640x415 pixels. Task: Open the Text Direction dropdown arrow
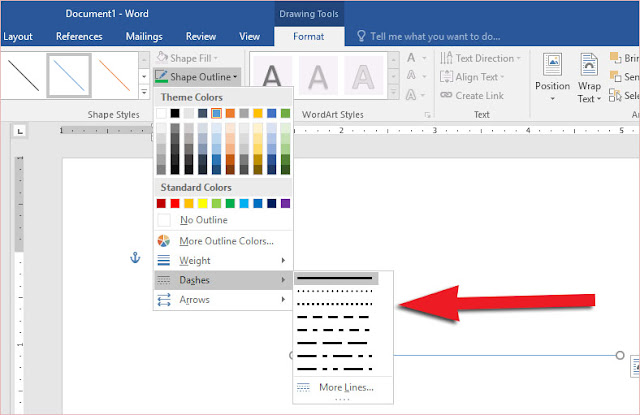click(518, 58)
